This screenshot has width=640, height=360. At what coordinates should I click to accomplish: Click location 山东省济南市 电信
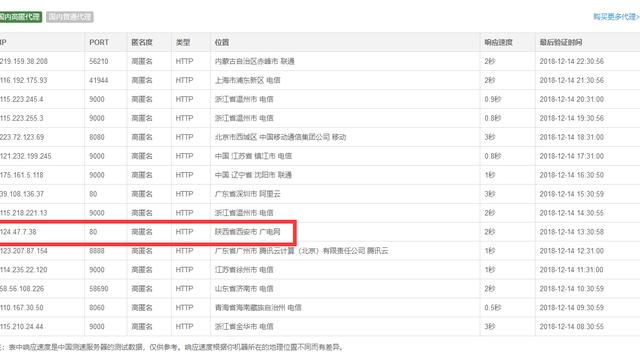[x=244, y=289]
